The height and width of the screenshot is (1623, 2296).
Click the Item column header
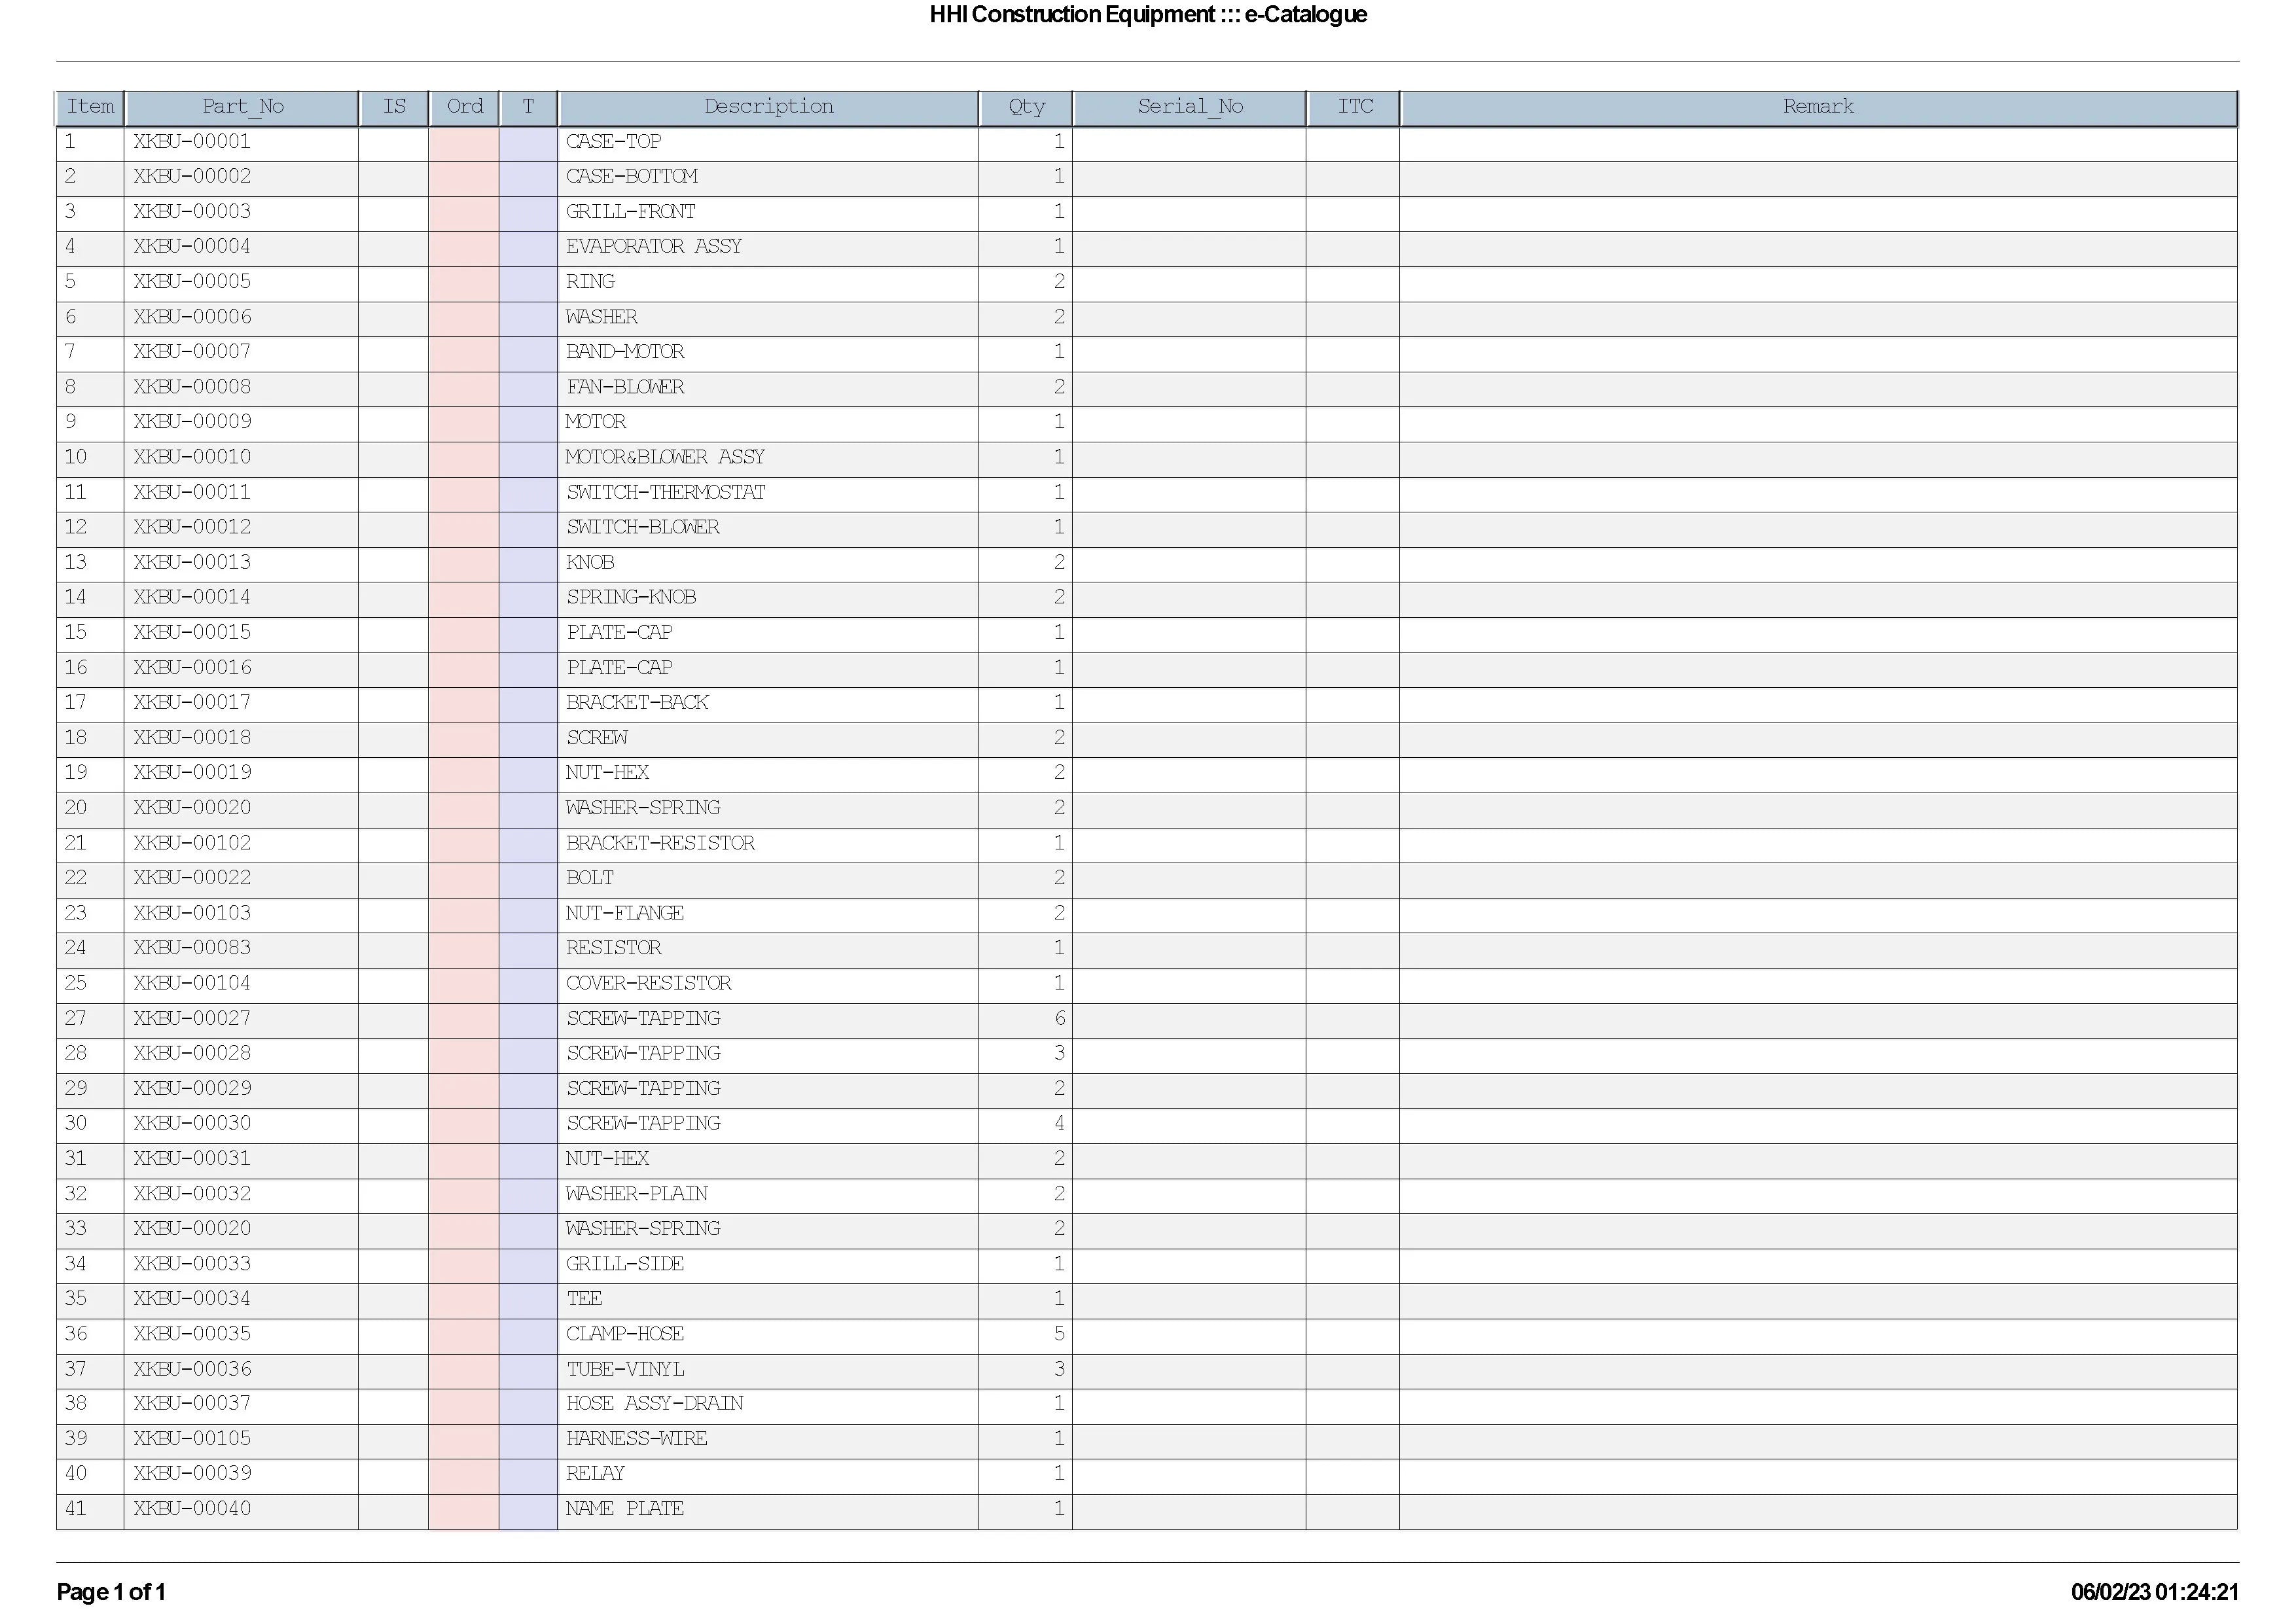click(x=90, y=107)
